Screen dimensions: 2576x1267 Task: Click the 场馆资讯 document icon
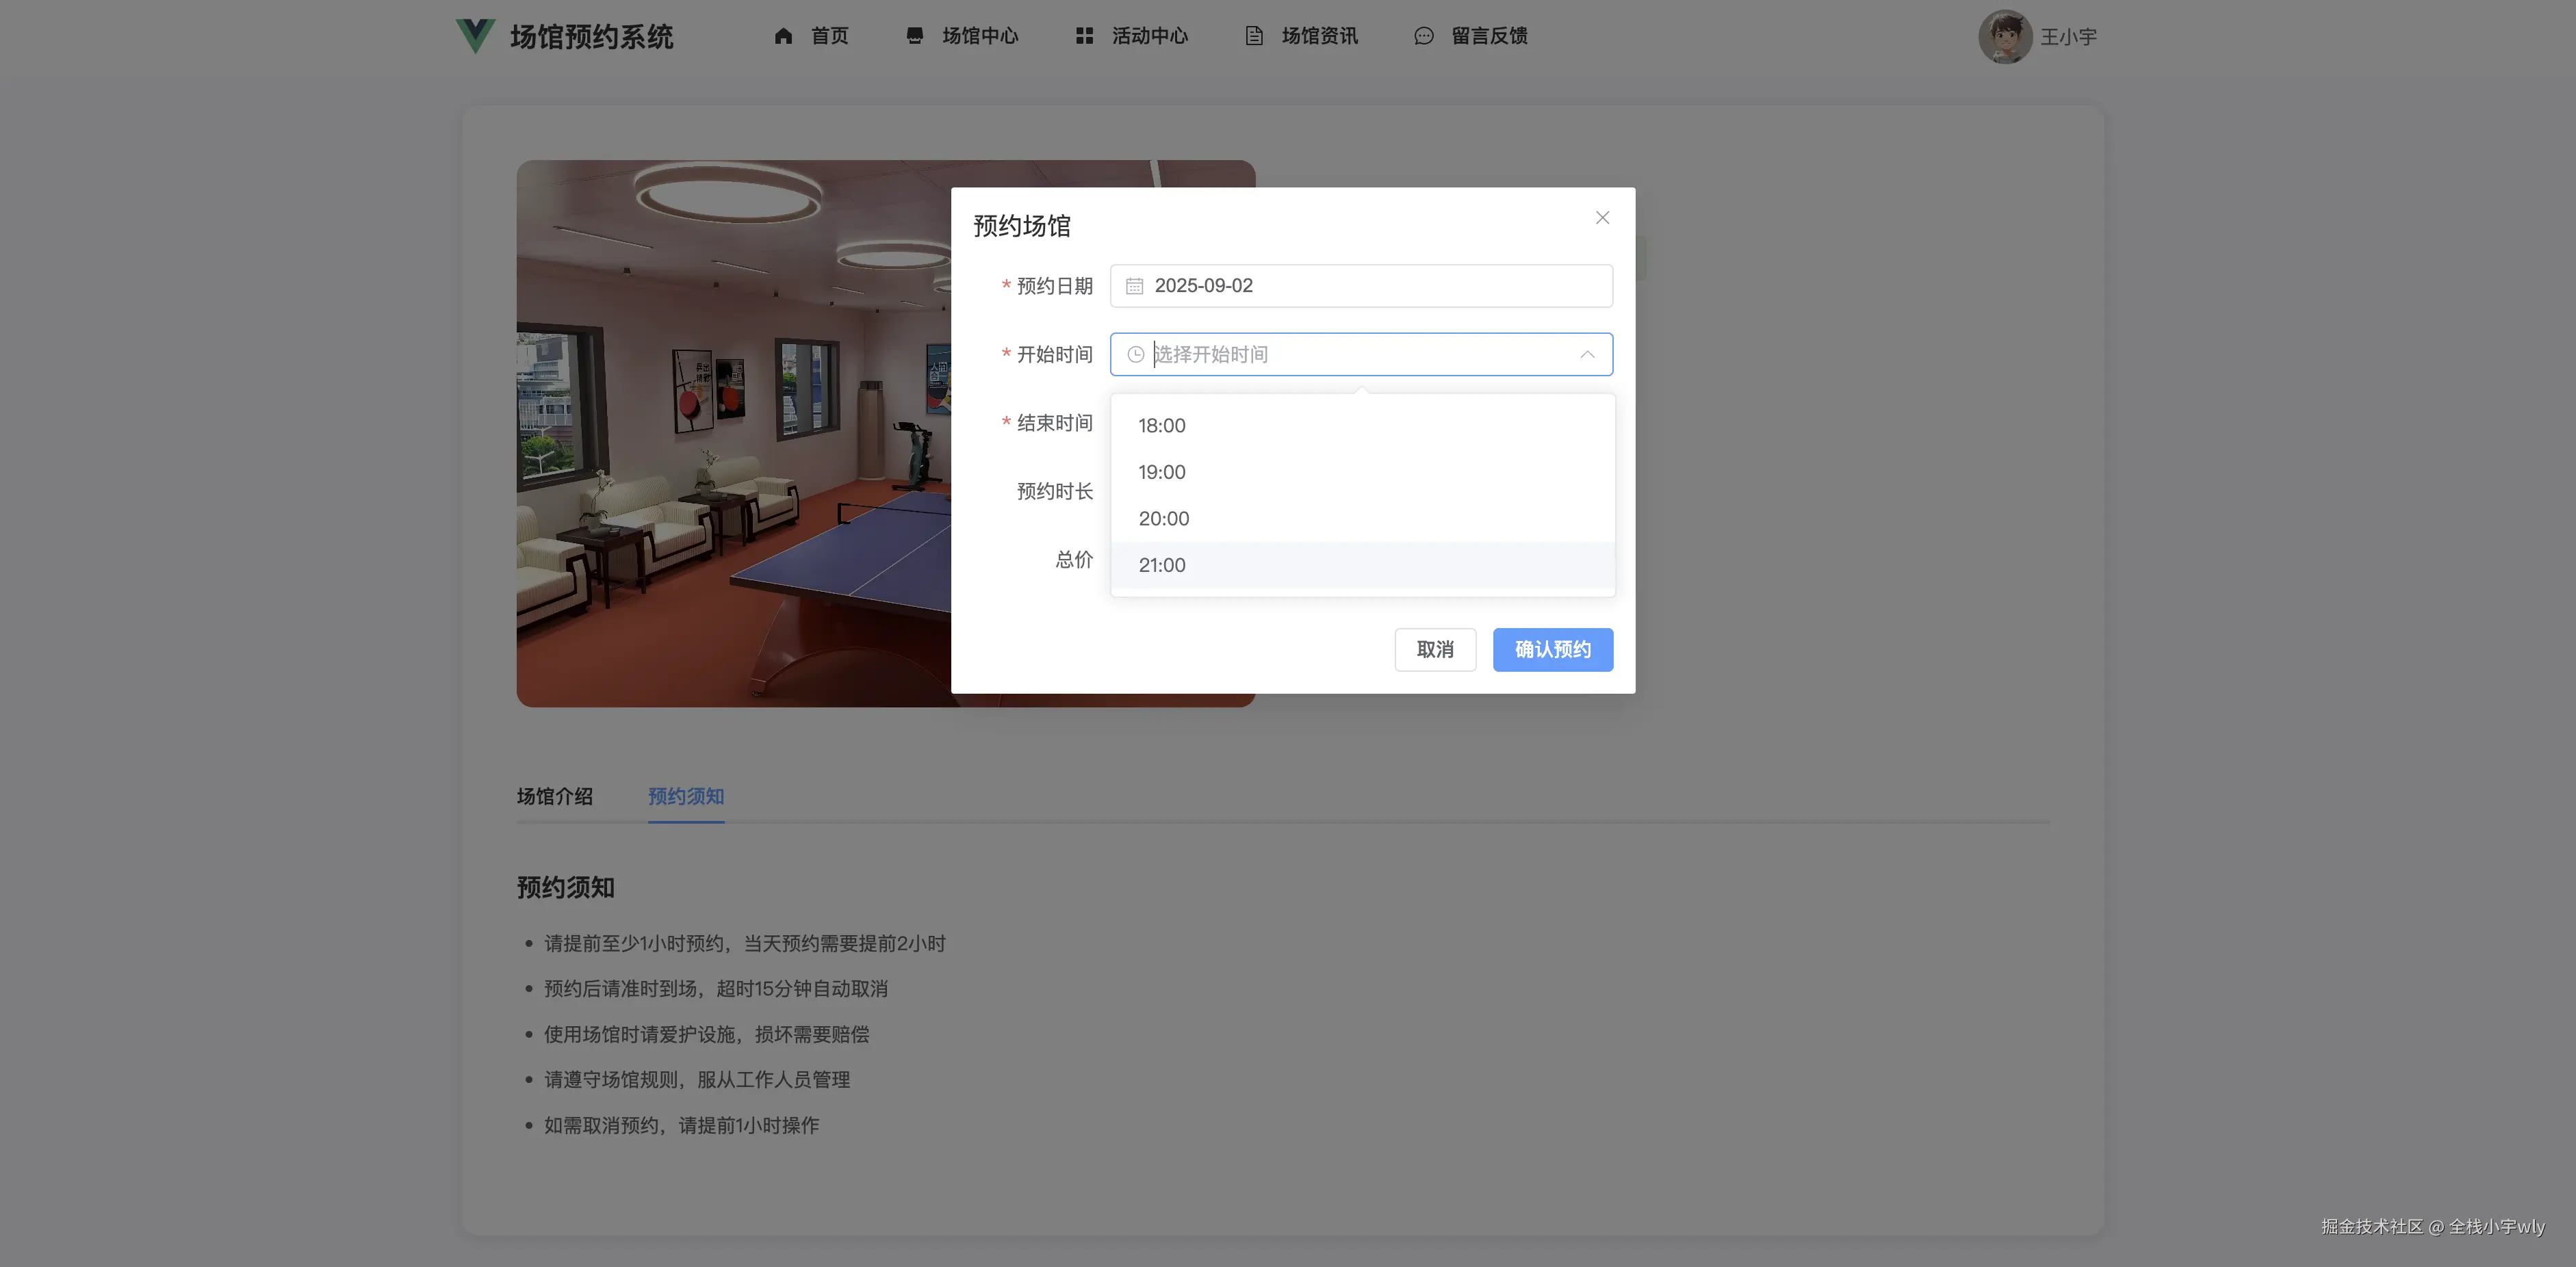coord(1254,36)
